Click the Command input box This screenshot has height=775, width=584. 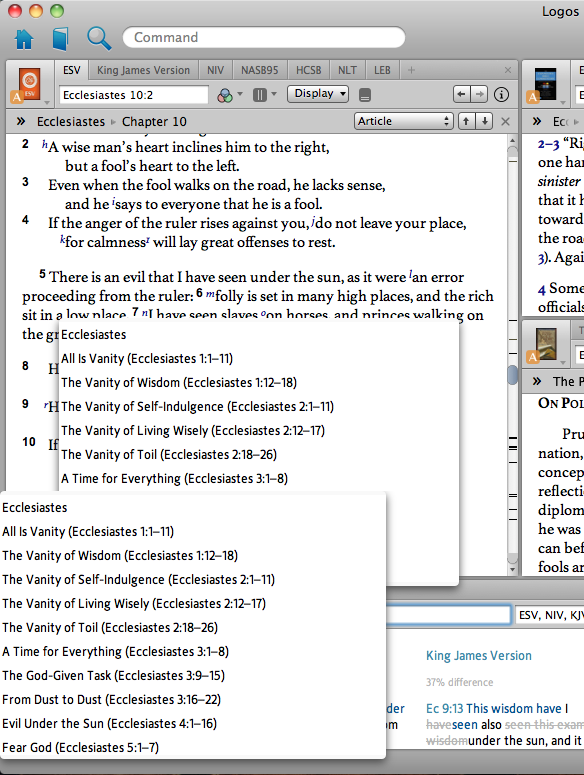pyautogui.click(x=264, y=38)
